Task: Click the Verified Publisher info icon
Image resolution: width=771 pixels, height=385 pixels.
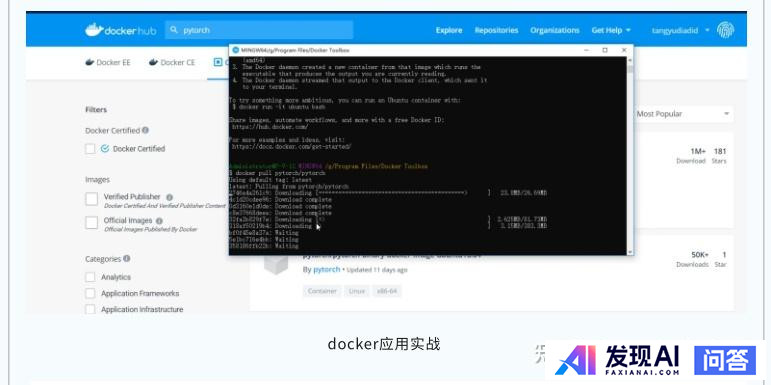Action: (x=169, y=197)
